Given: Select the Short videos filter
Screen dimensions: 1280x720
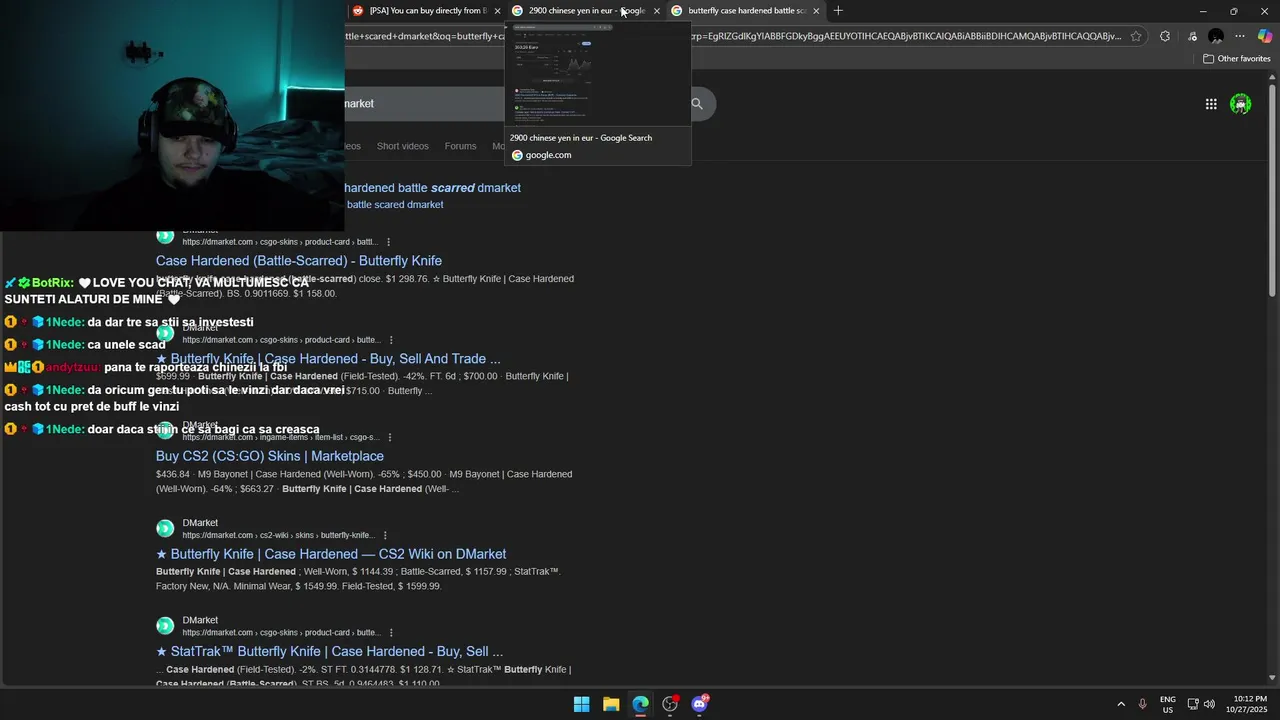Looking at the screenshot, I should click(402, 146).
